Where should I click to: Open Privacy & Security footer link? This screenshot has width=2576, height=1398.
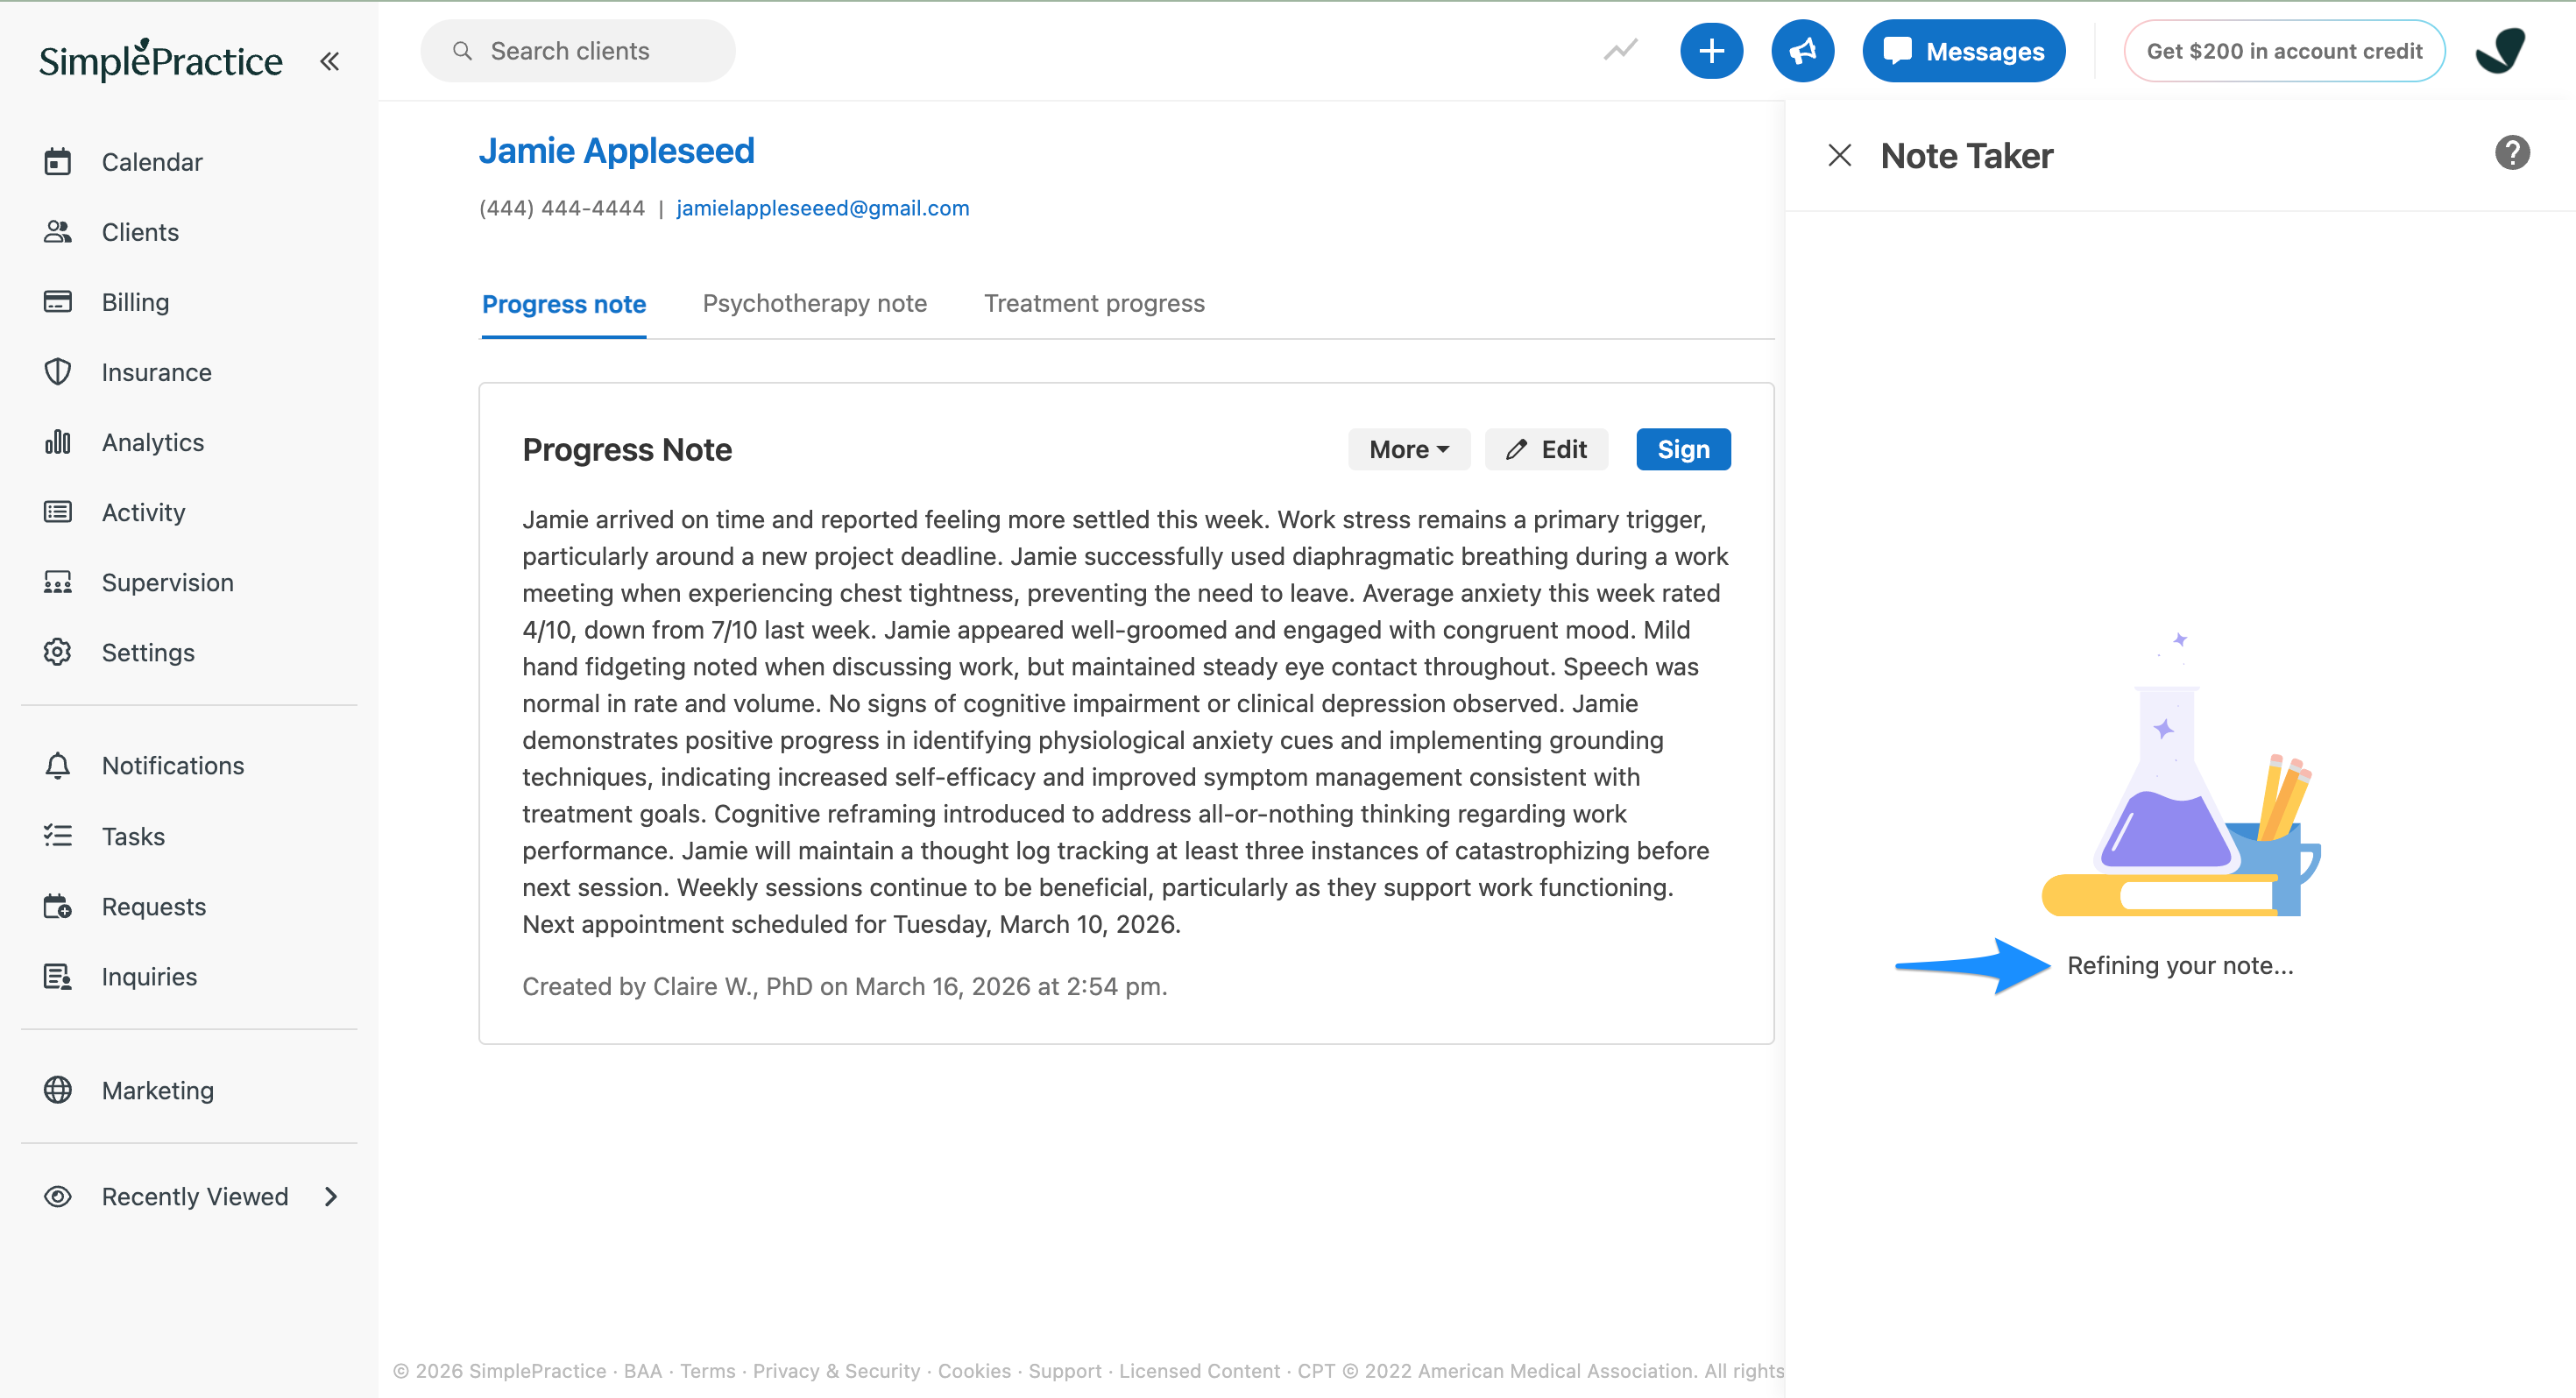pos(836,1370)
